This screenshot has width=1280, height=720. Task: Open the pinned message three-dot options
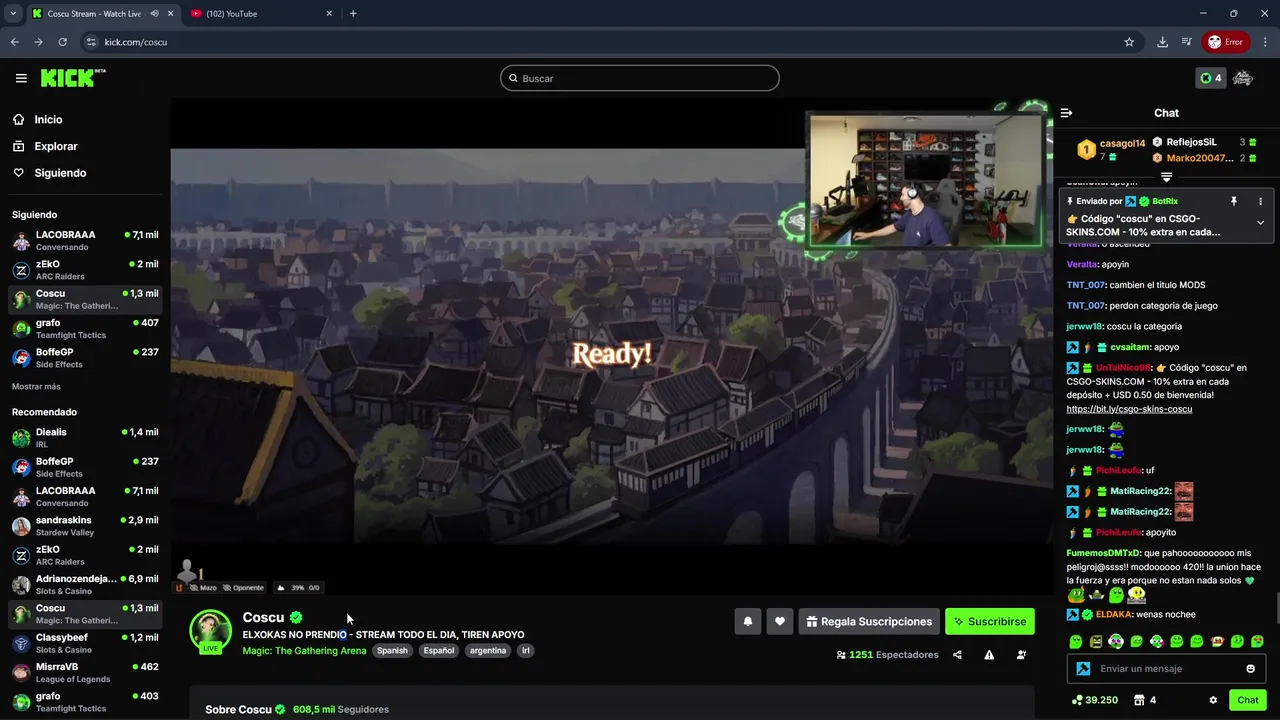coord(1260,201)
